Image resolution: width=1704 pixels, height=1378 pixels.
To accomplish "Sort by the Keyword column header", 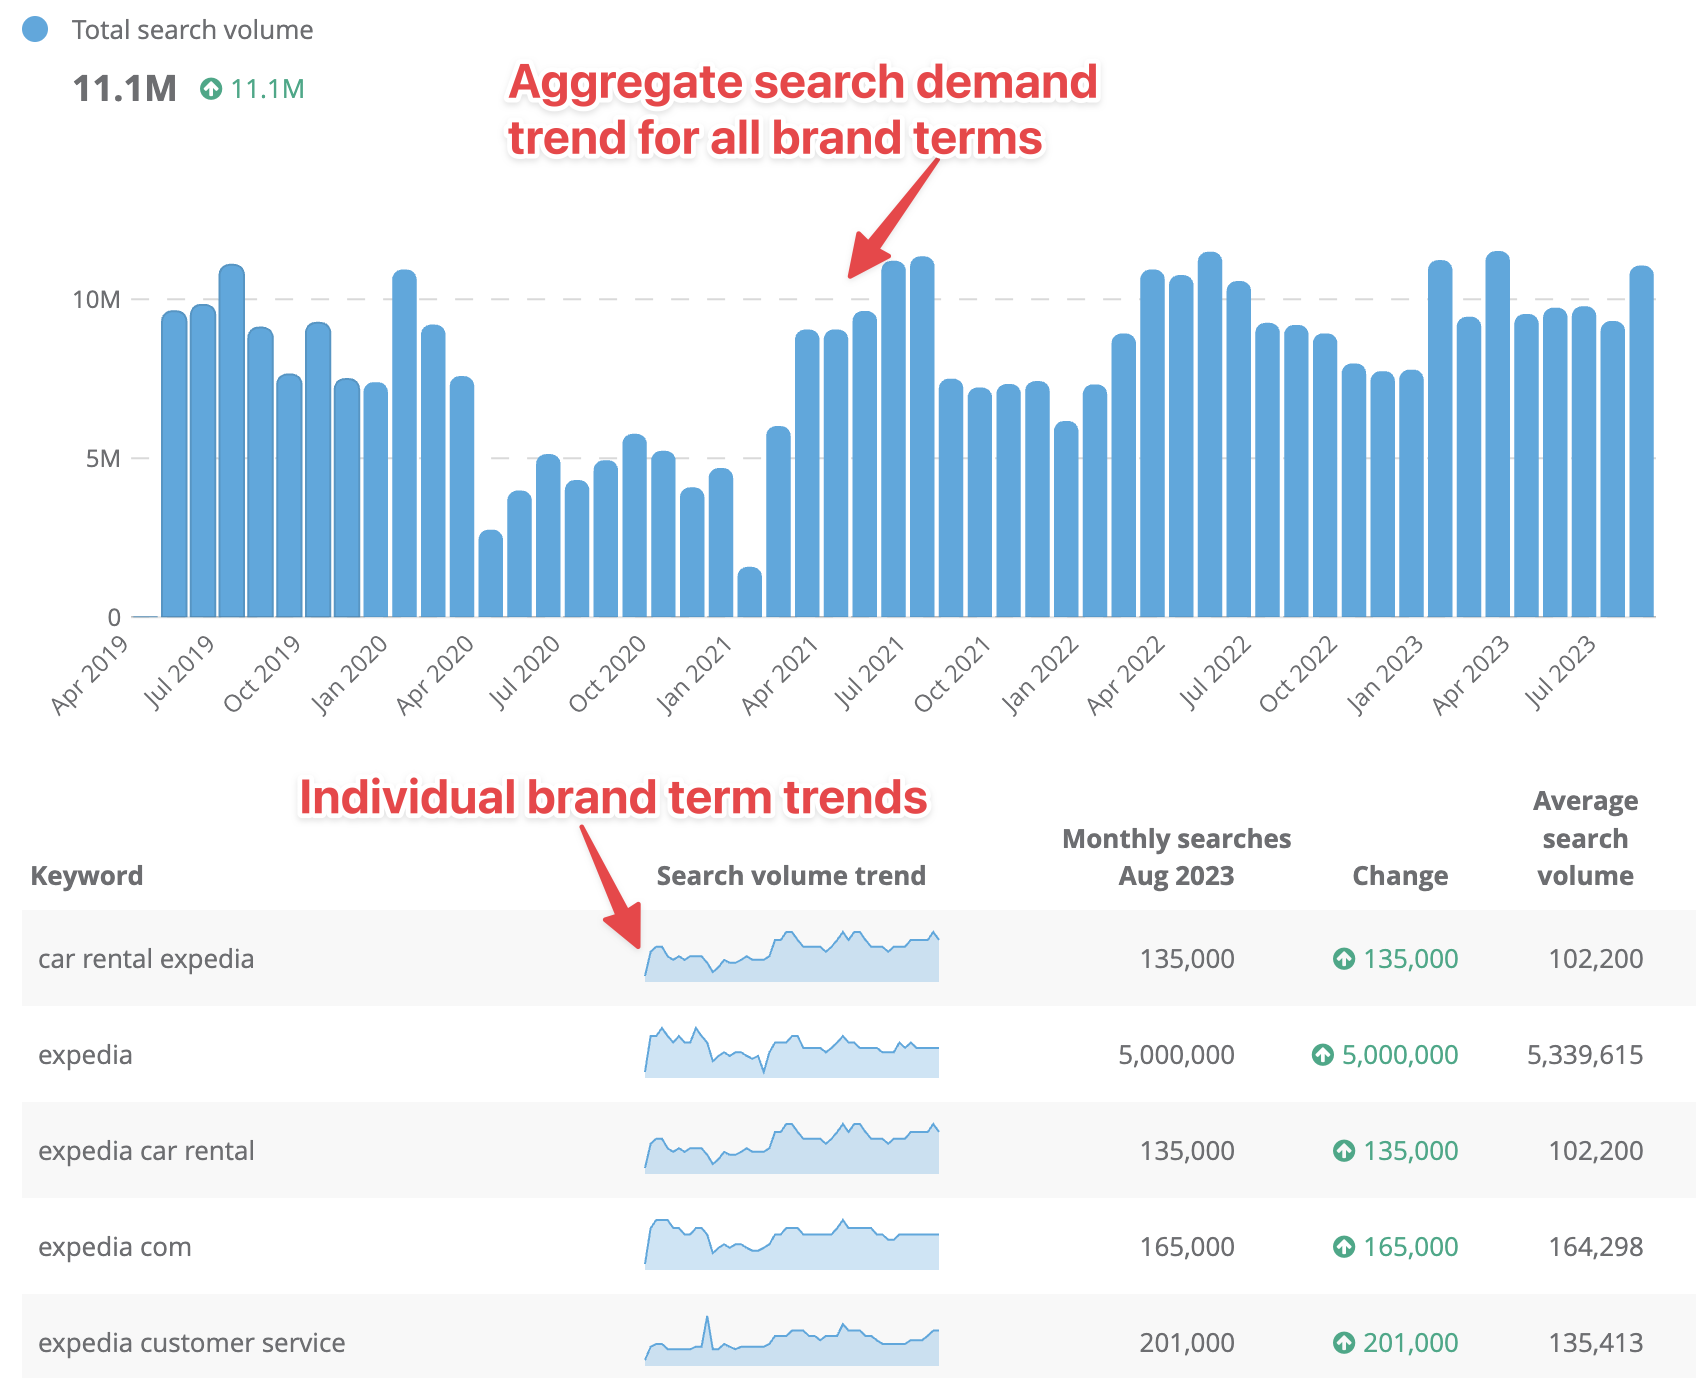I will tap(87, 876).
